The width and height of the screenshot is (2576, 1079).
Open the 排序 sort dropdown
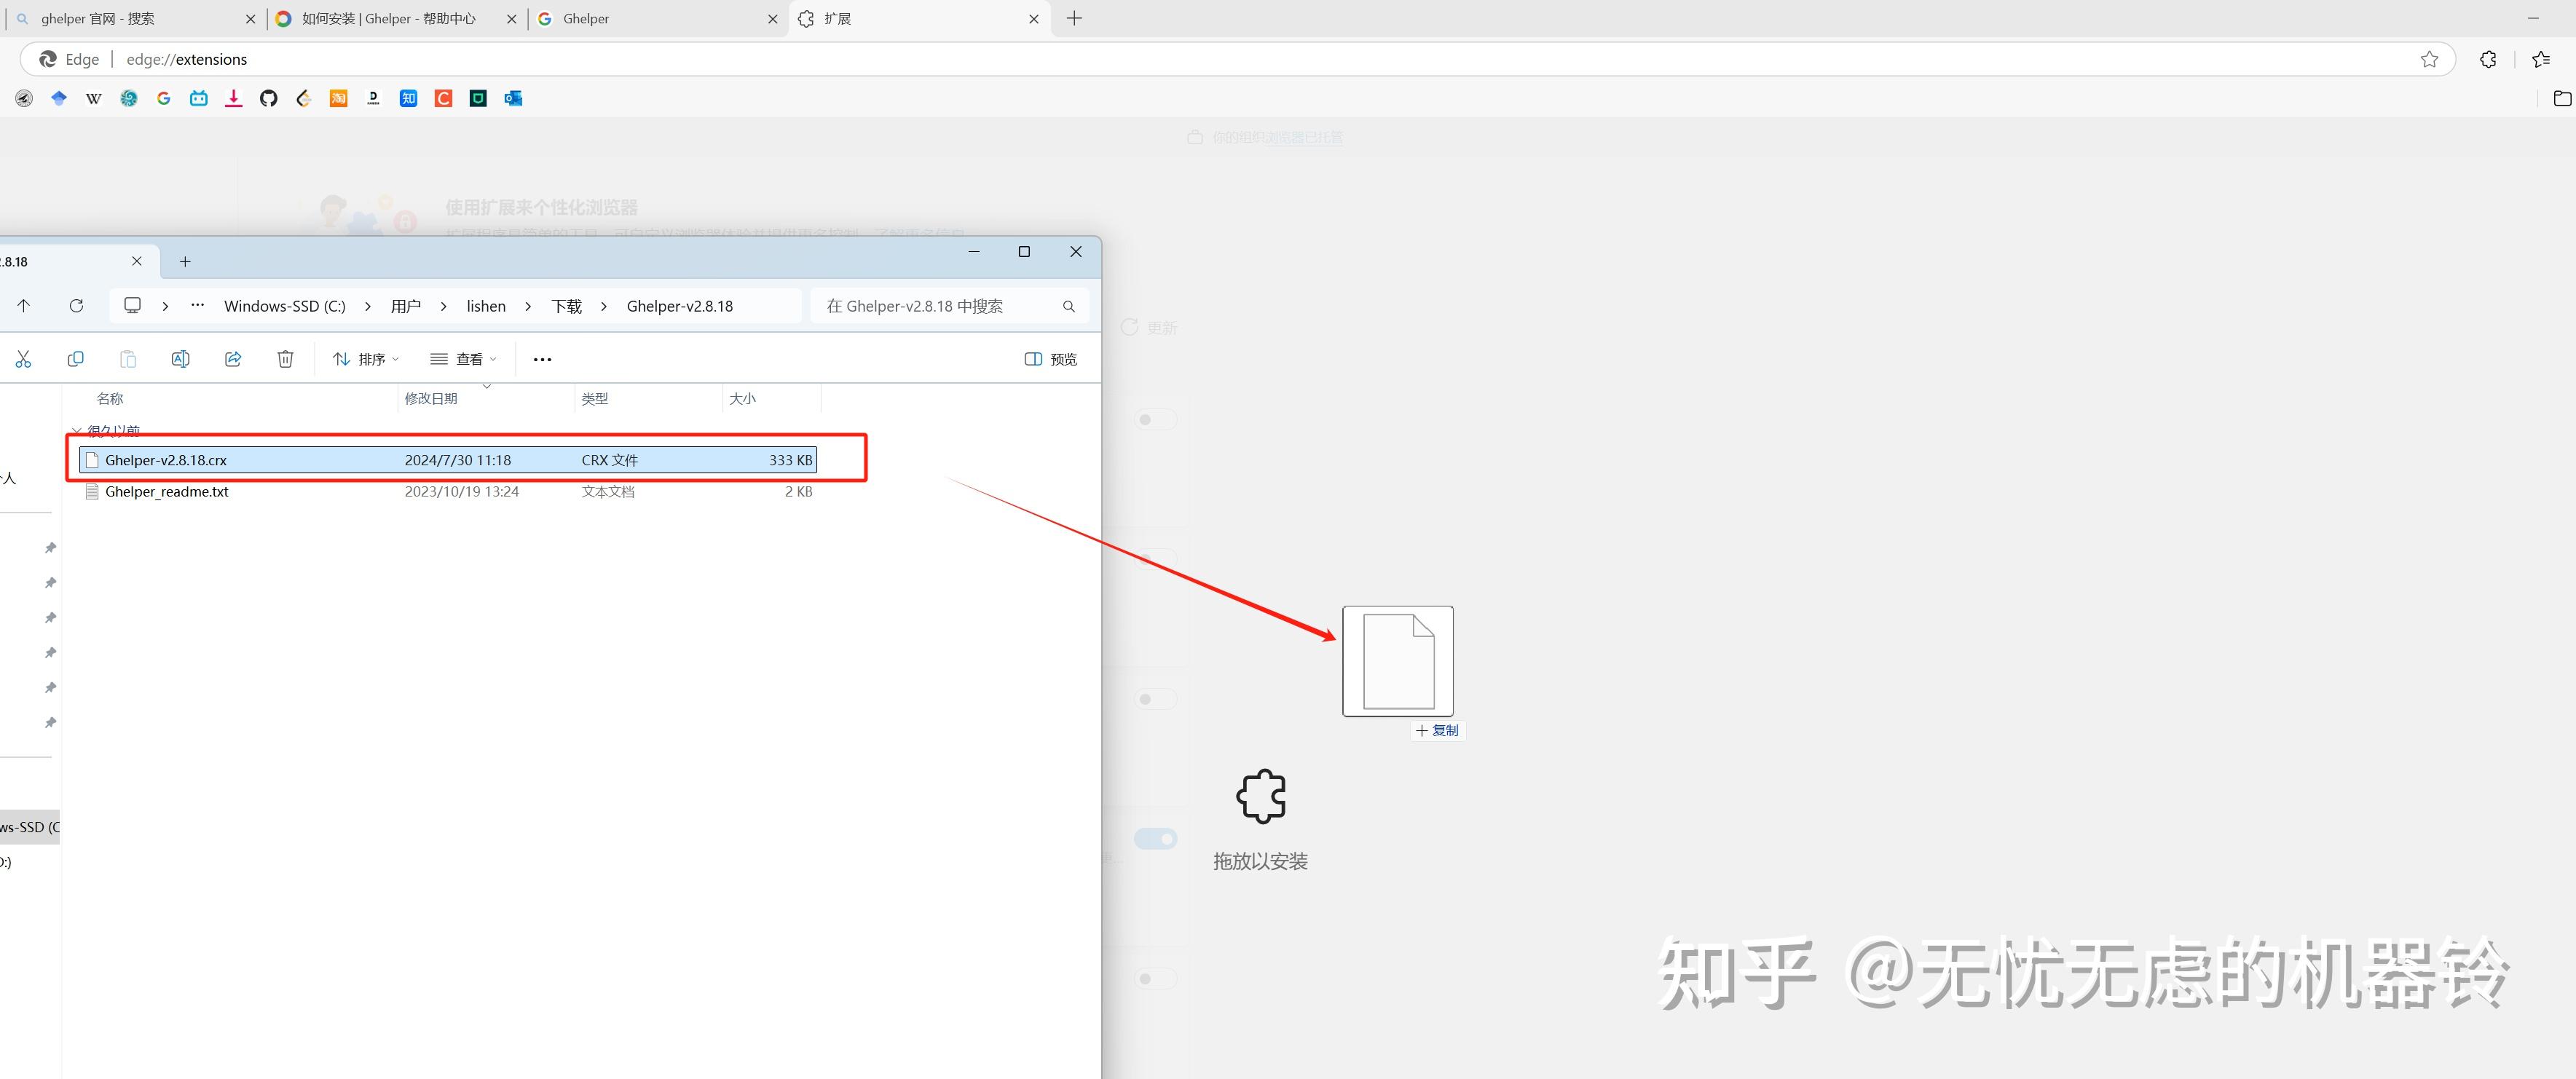point(366,359)
